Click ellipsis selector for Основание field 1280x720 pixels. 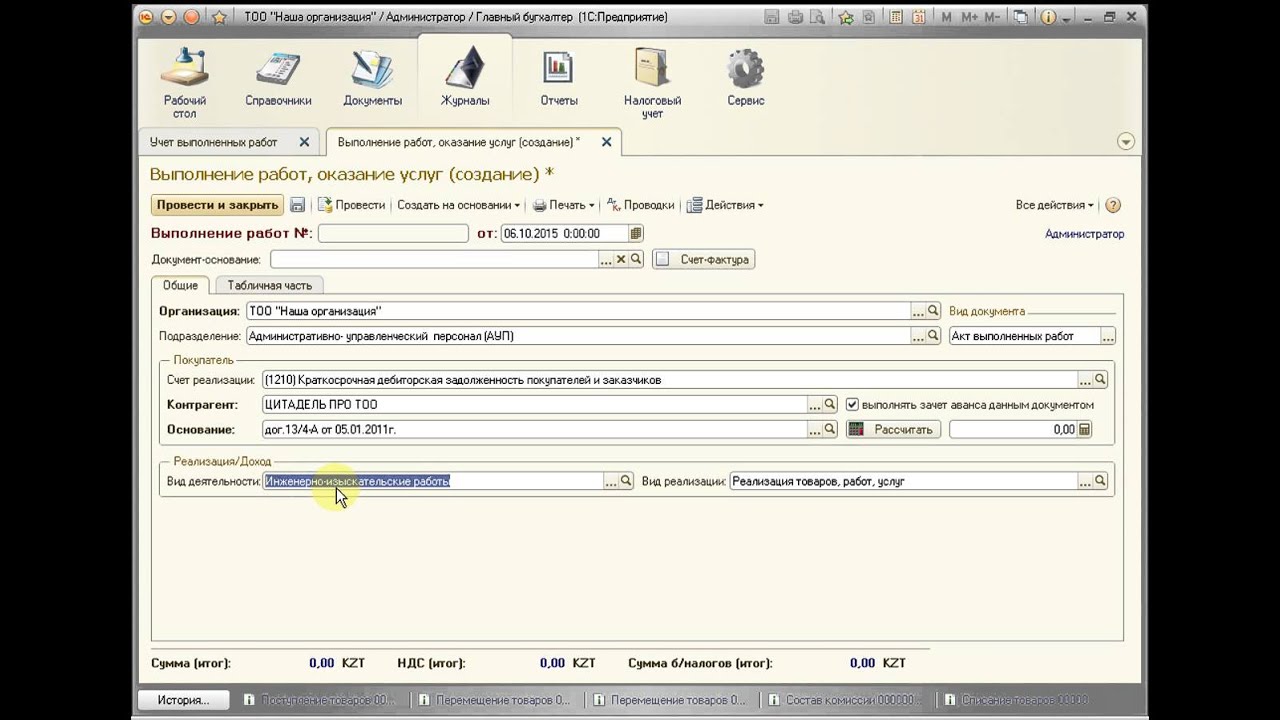pyautogui.click(x=815, y=429)
